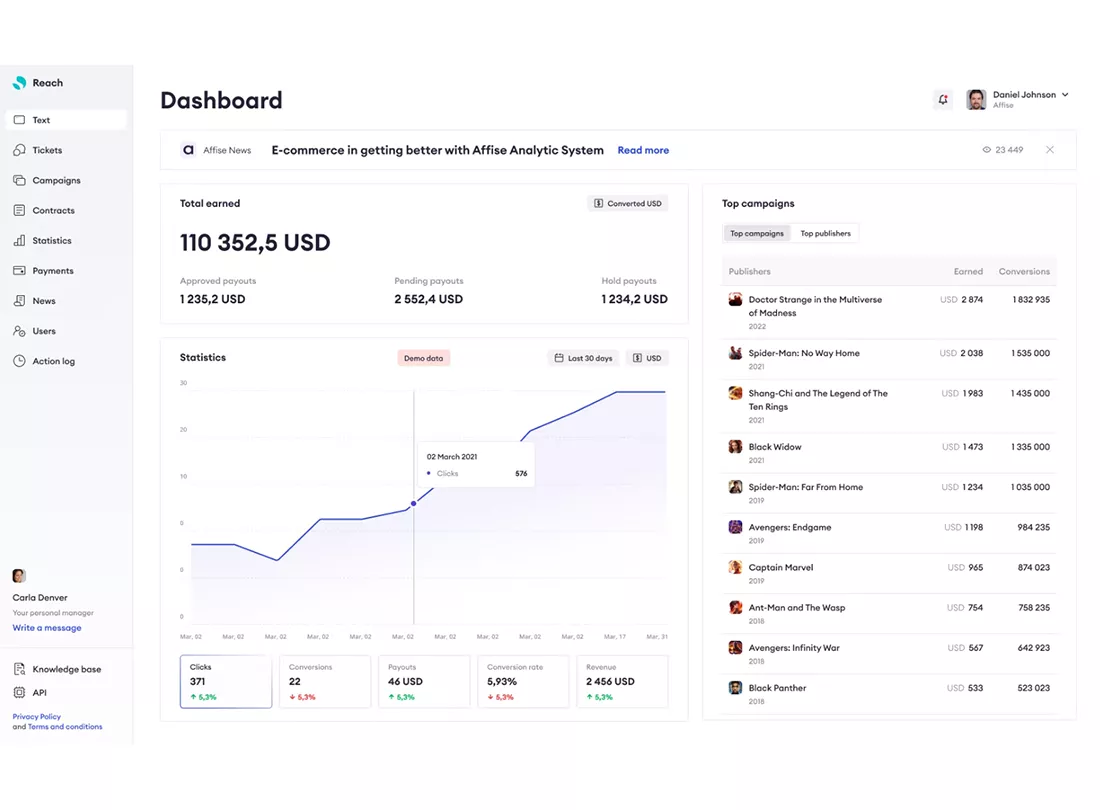This screenshot has height=810, width=1100.
Task: Click the Spider-Man: Far From Home thumbnail
Action: click(735, 487)
